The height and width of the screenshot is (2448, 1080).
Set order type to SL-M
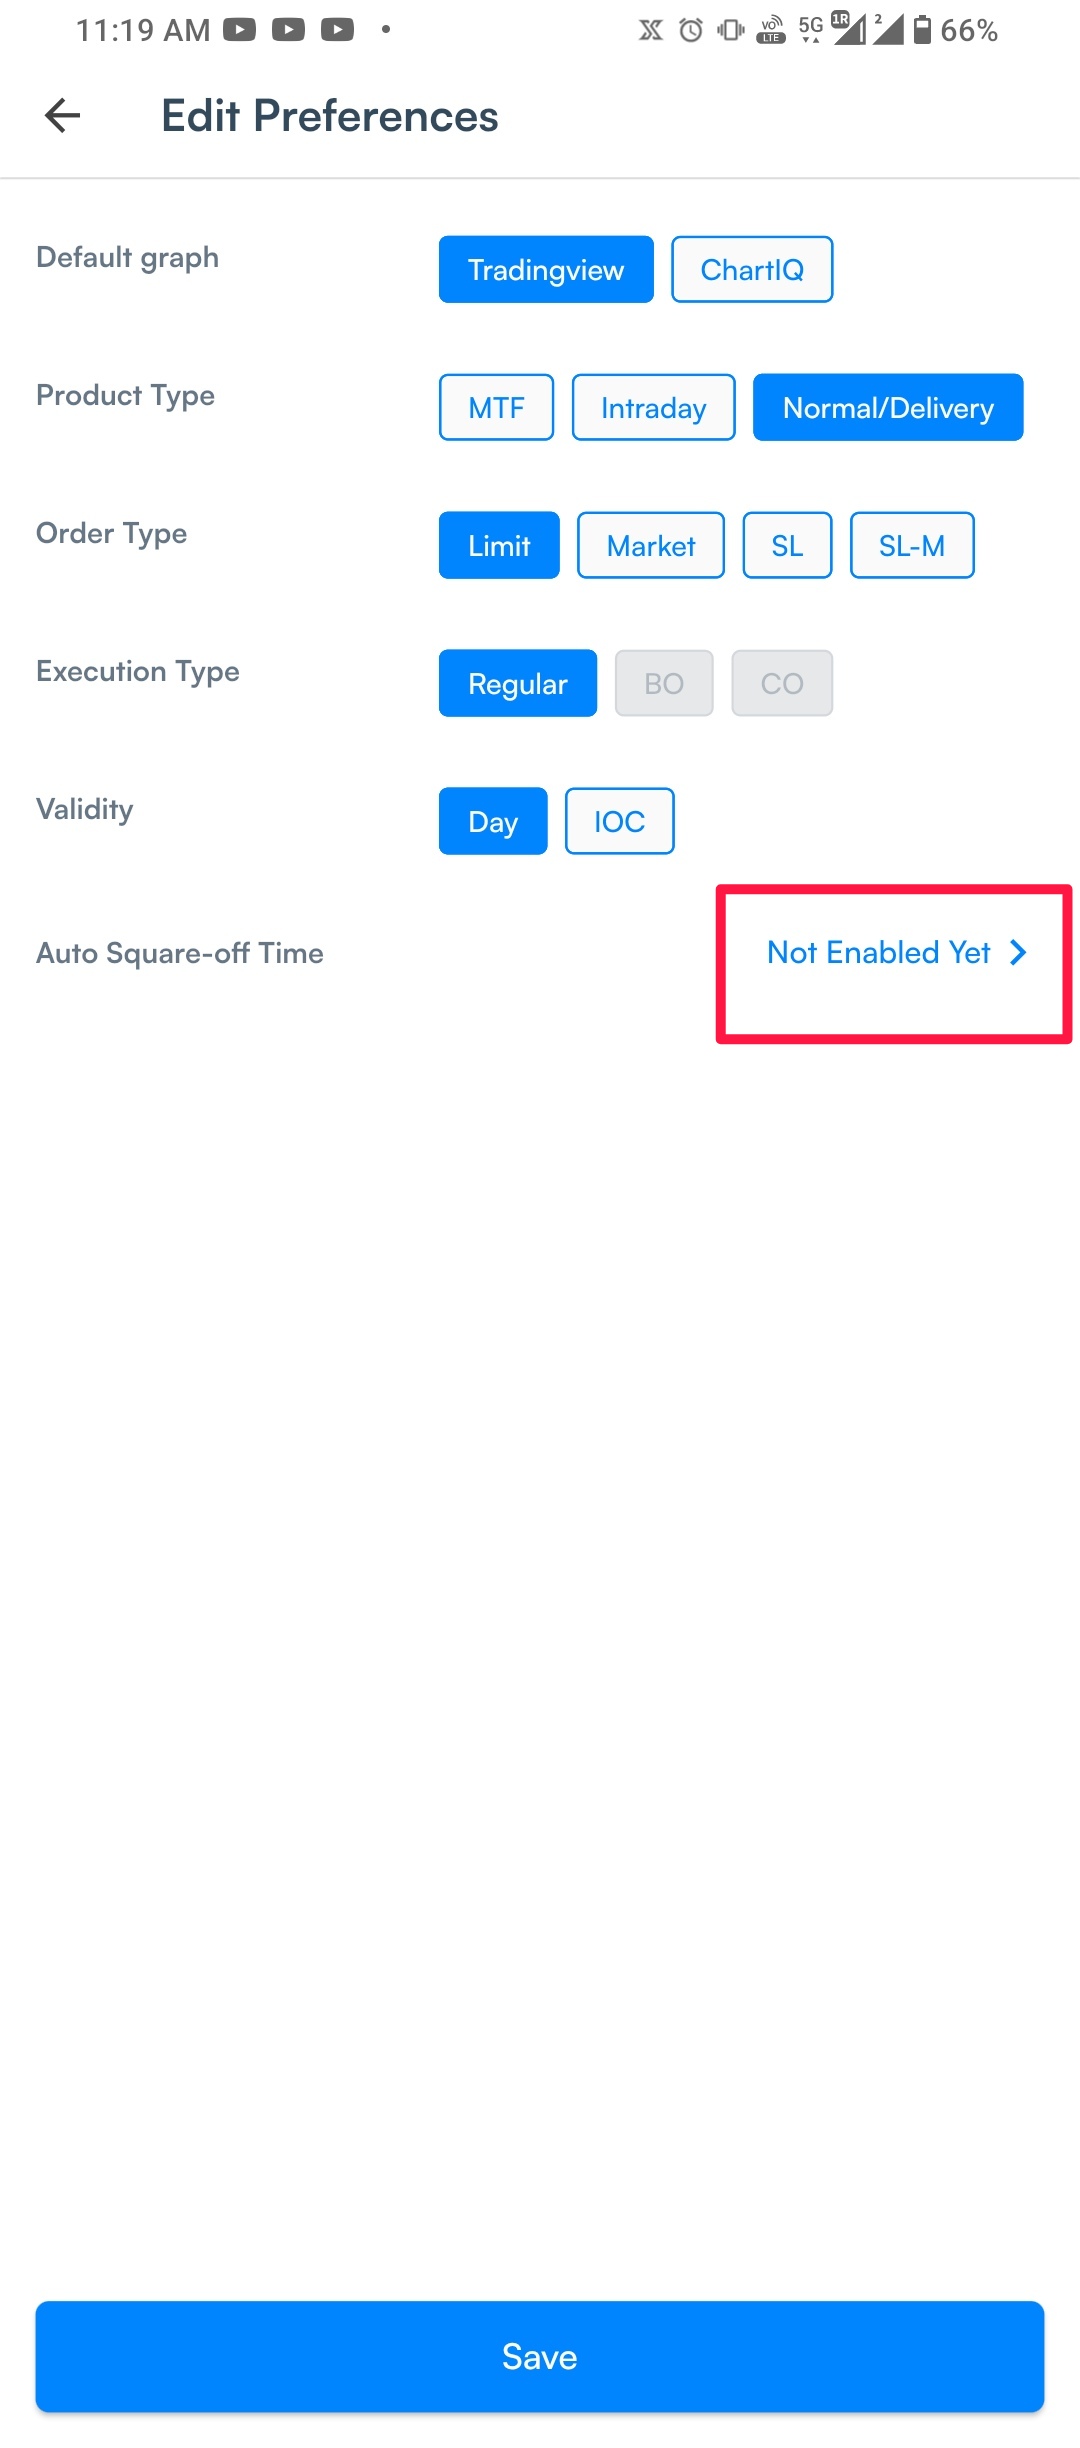pyautogui.click(x=912, y=545)
